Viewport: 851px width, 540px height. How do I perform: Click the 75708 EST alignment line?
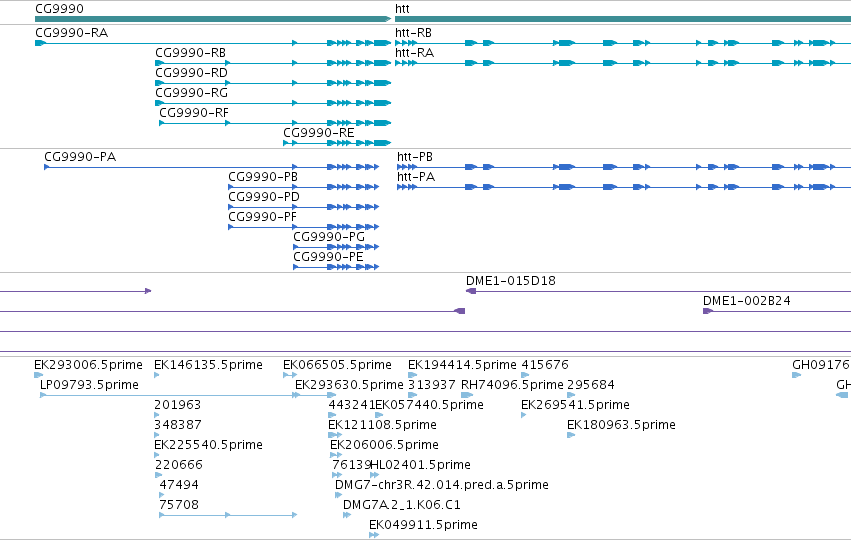pos(228,515)
